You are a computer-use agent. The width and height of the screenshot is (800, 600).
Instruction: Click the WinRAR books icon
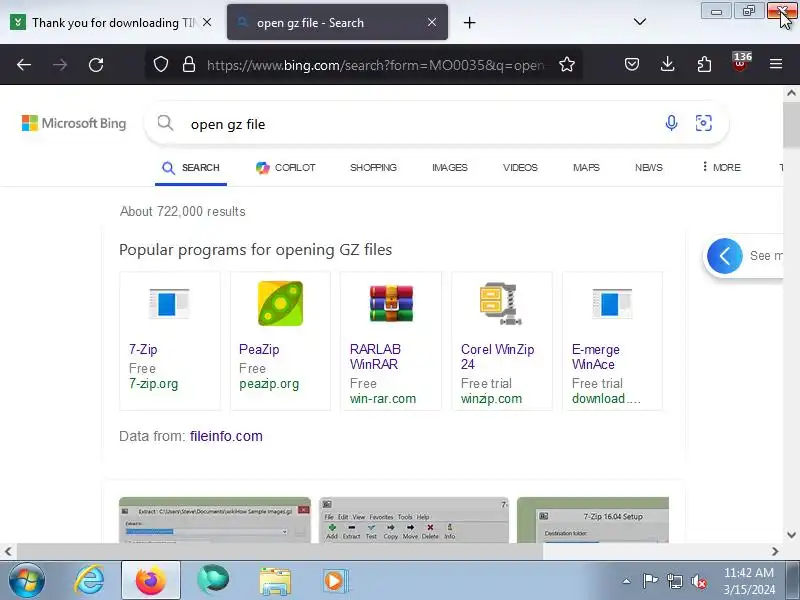click(391, 304)
